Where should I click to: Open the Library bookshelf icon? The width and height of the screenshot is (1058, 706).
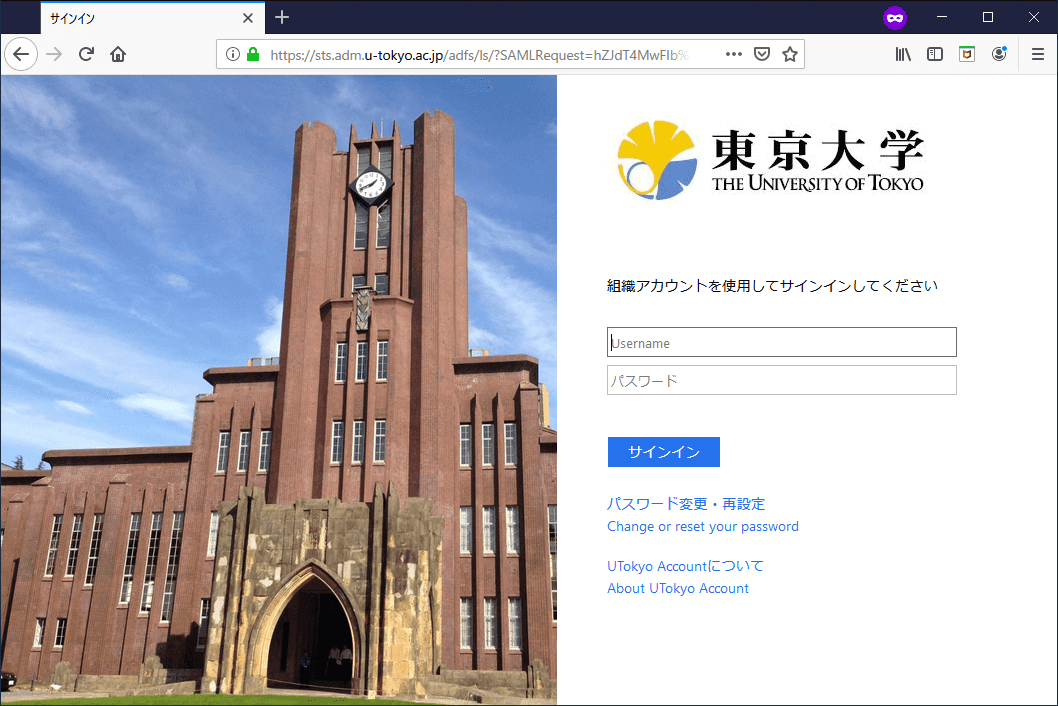(x=903, y=54)
